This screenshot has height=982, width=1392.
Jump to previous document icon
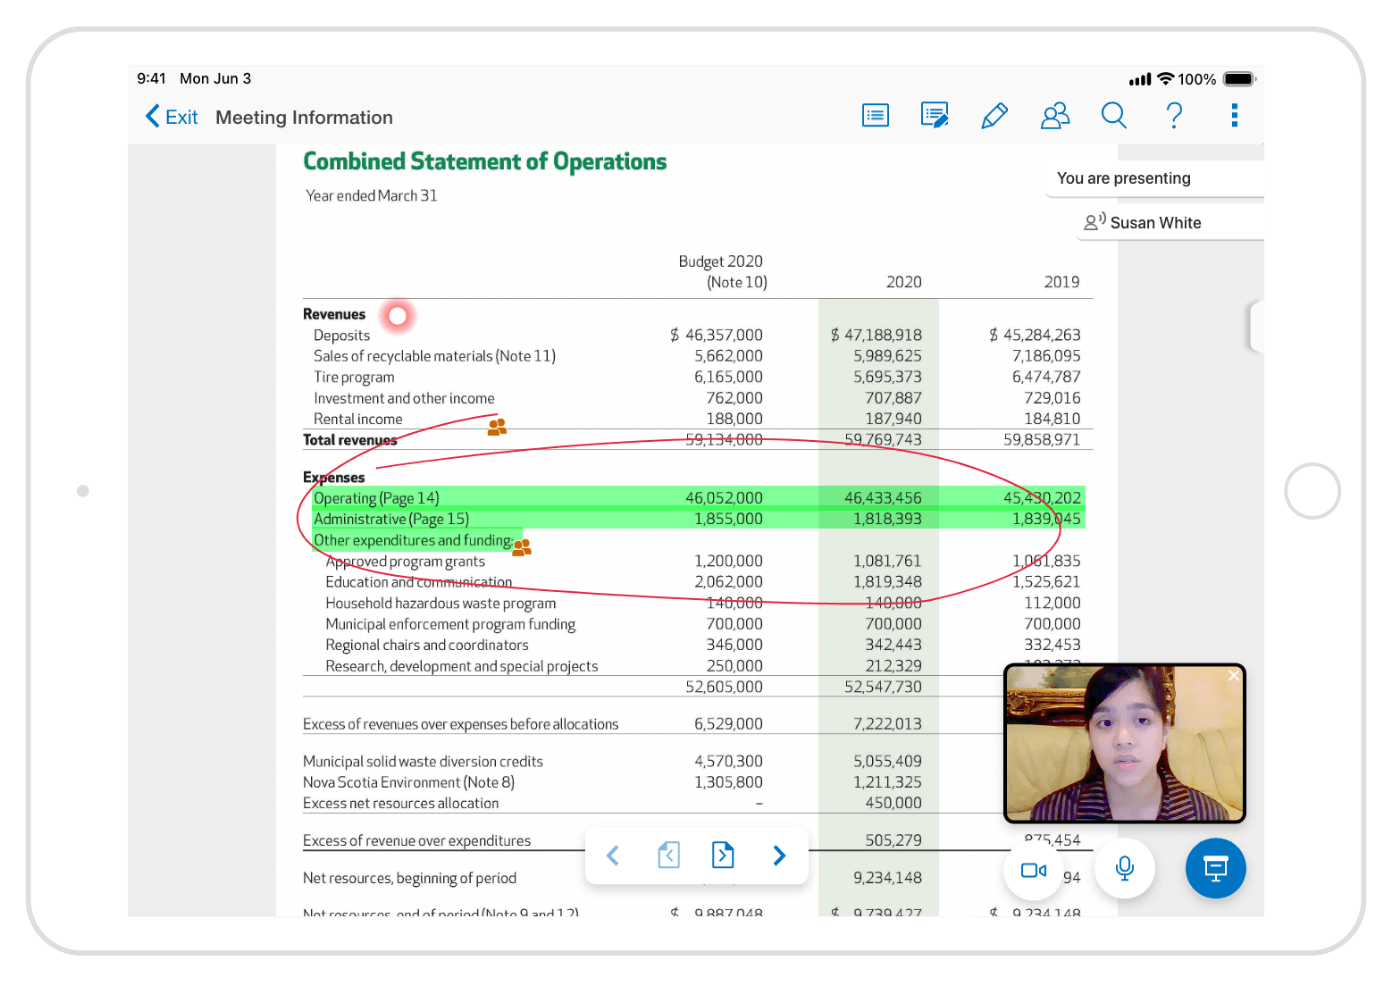(x=669, y=855)
